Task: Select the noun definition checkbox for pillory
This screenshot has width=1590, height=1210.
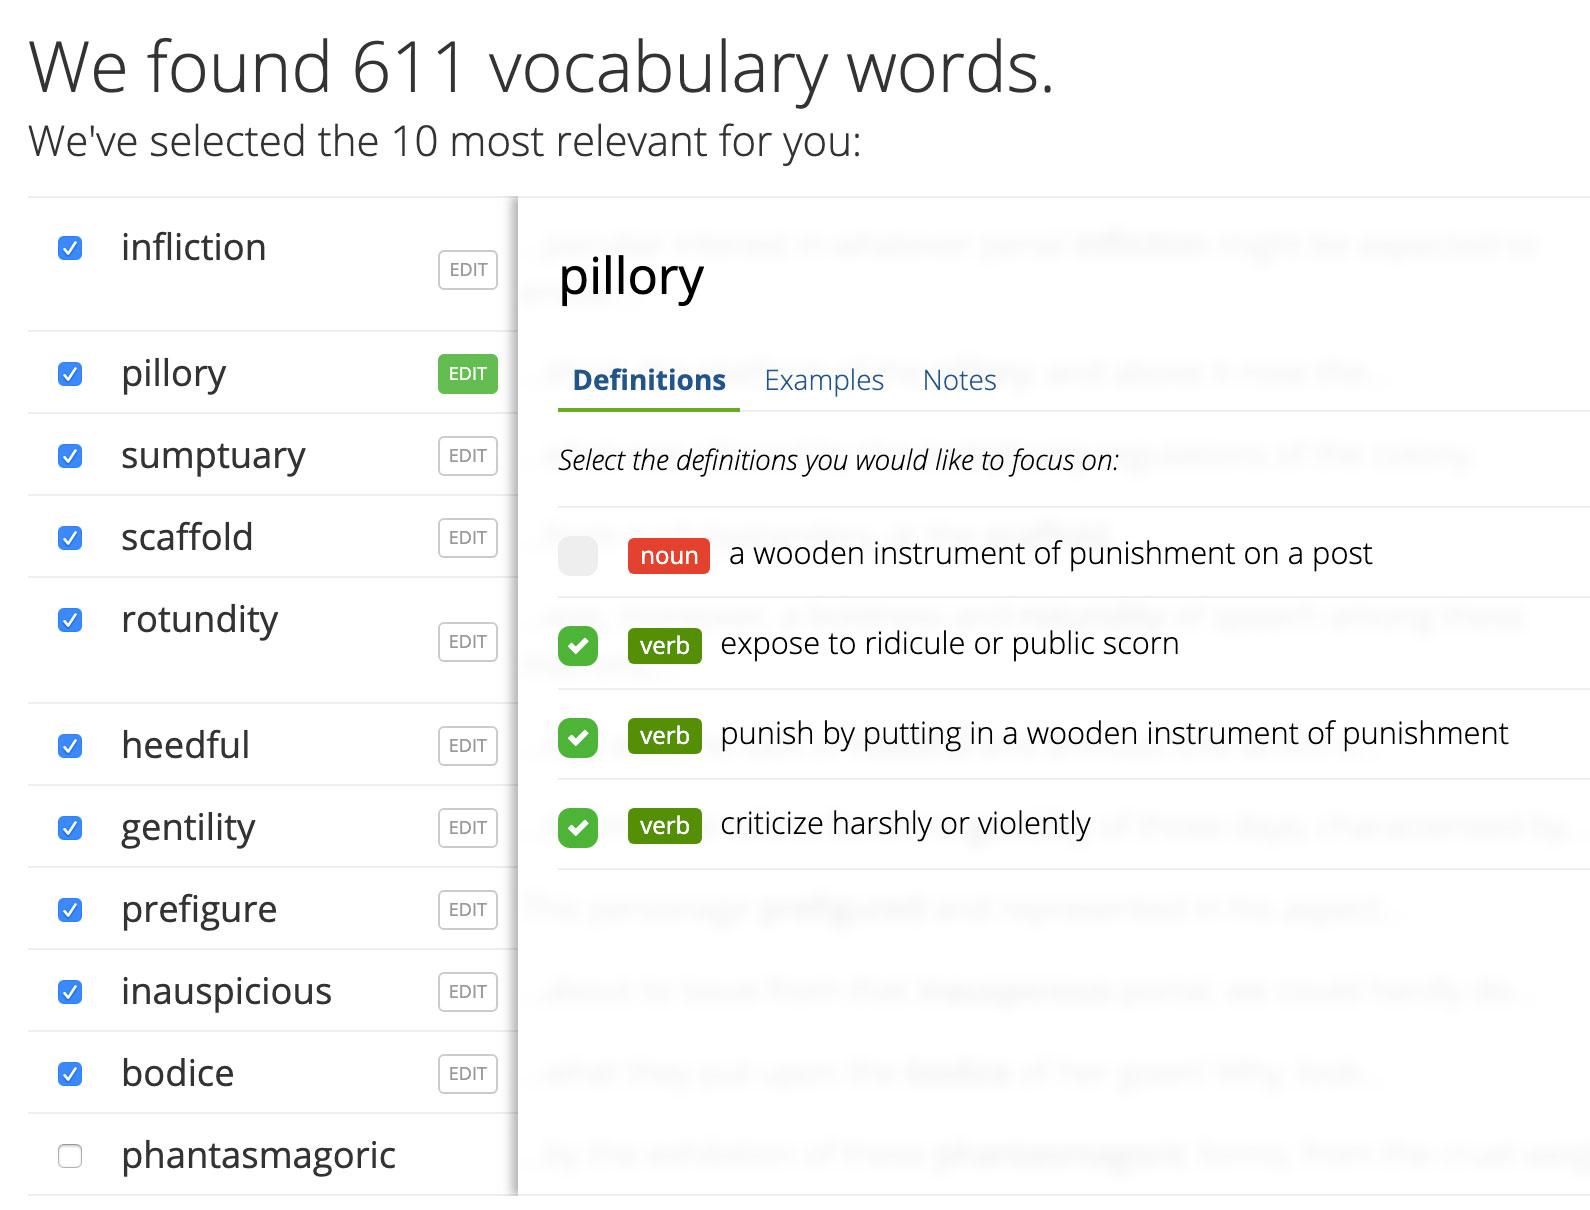Action: [x=578, y=556]
